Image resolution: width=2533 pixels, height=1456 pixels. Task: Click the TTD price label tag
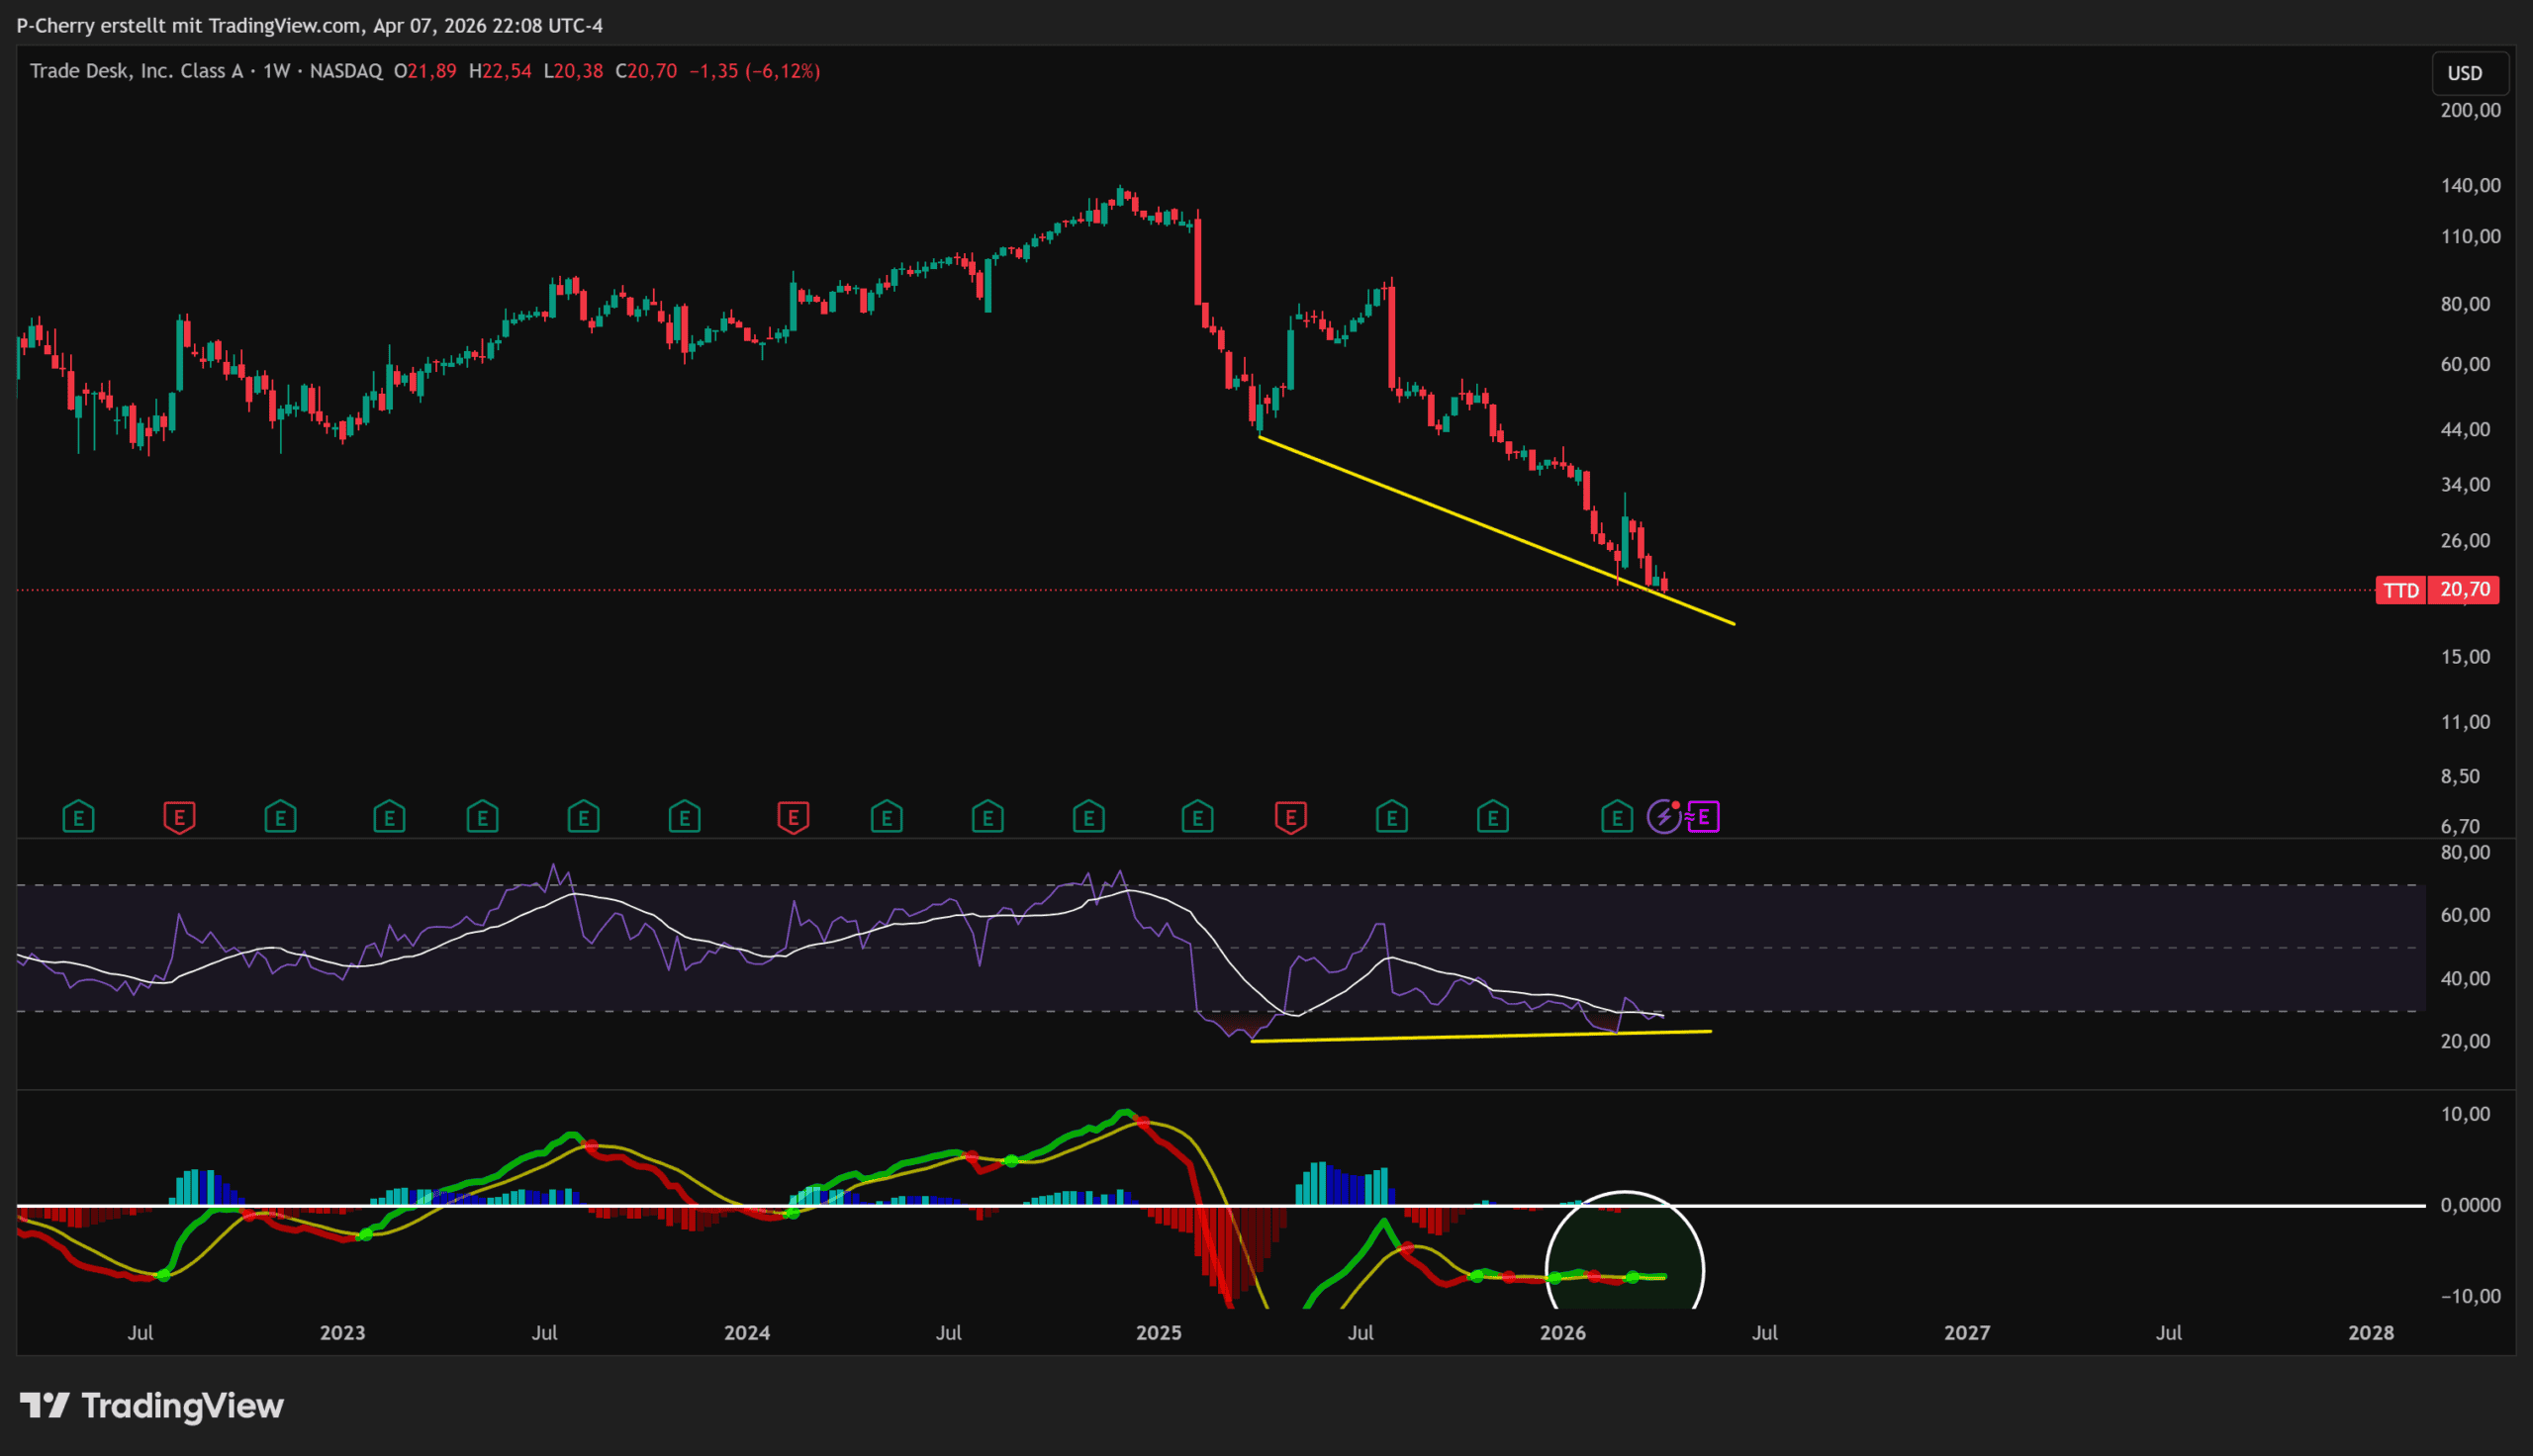click(x=2400, y=590)
